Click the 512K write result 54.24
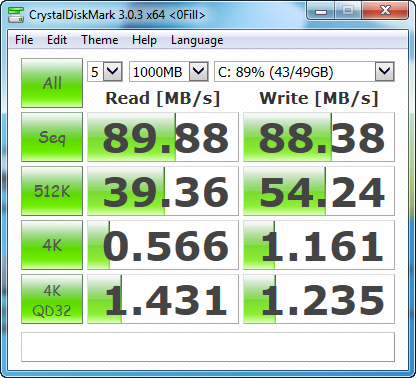 (319, 191)
